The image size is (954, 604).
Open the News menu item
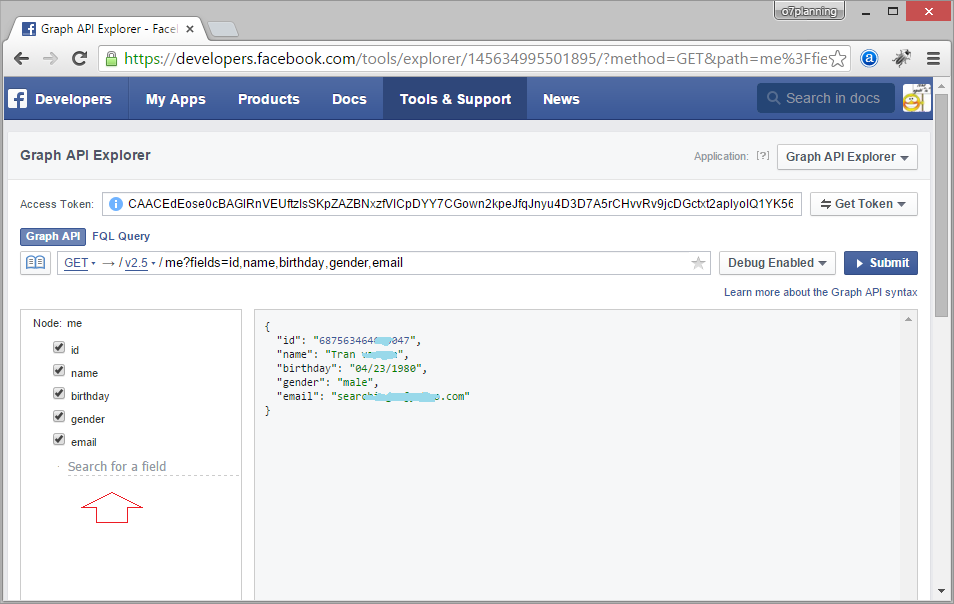click(x=561, y=99)
